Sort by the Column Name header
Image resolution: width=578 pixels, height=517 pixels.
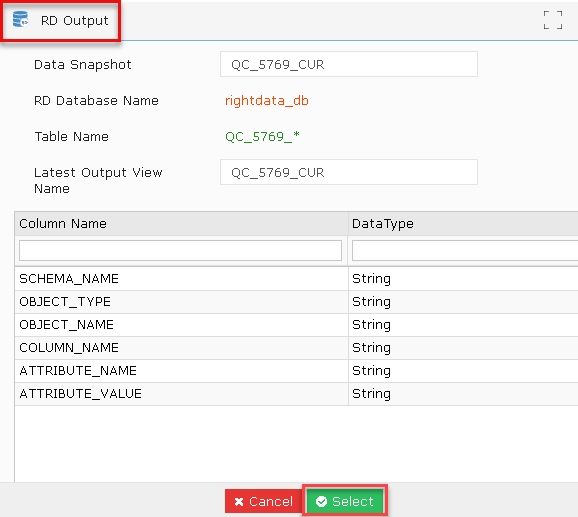(181, 224)
